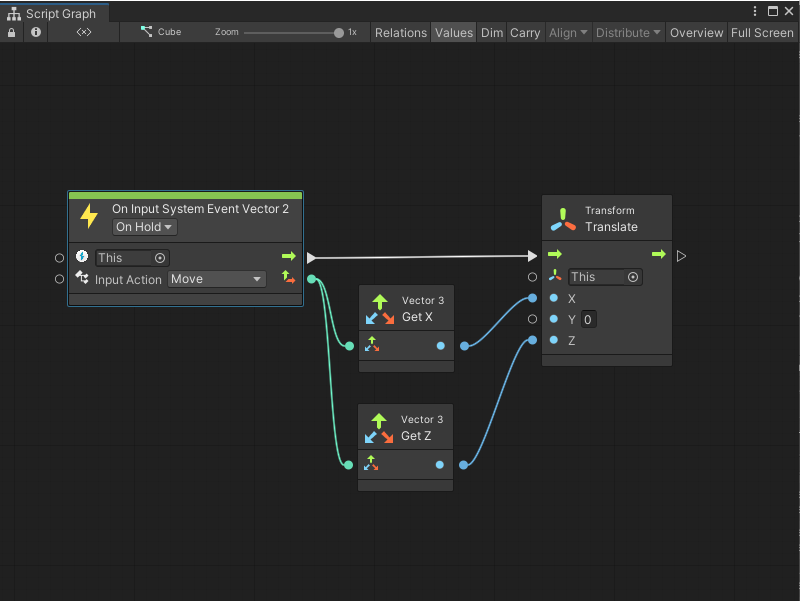Toggle the Dim display mode
This screenshot has width=800, height=601.
pyautogui.click(x=491, y=32)
